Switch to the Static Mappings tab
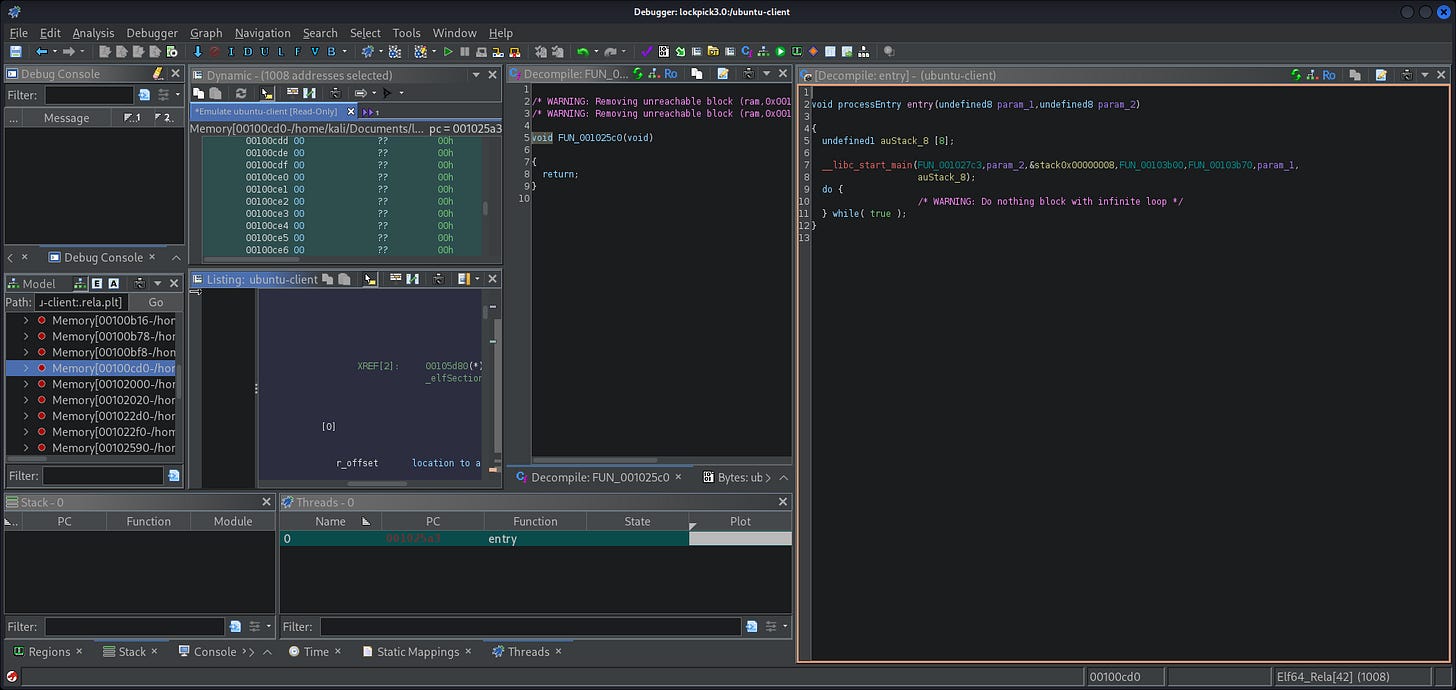Screen dimensions: 1456x690 (417, 651)
